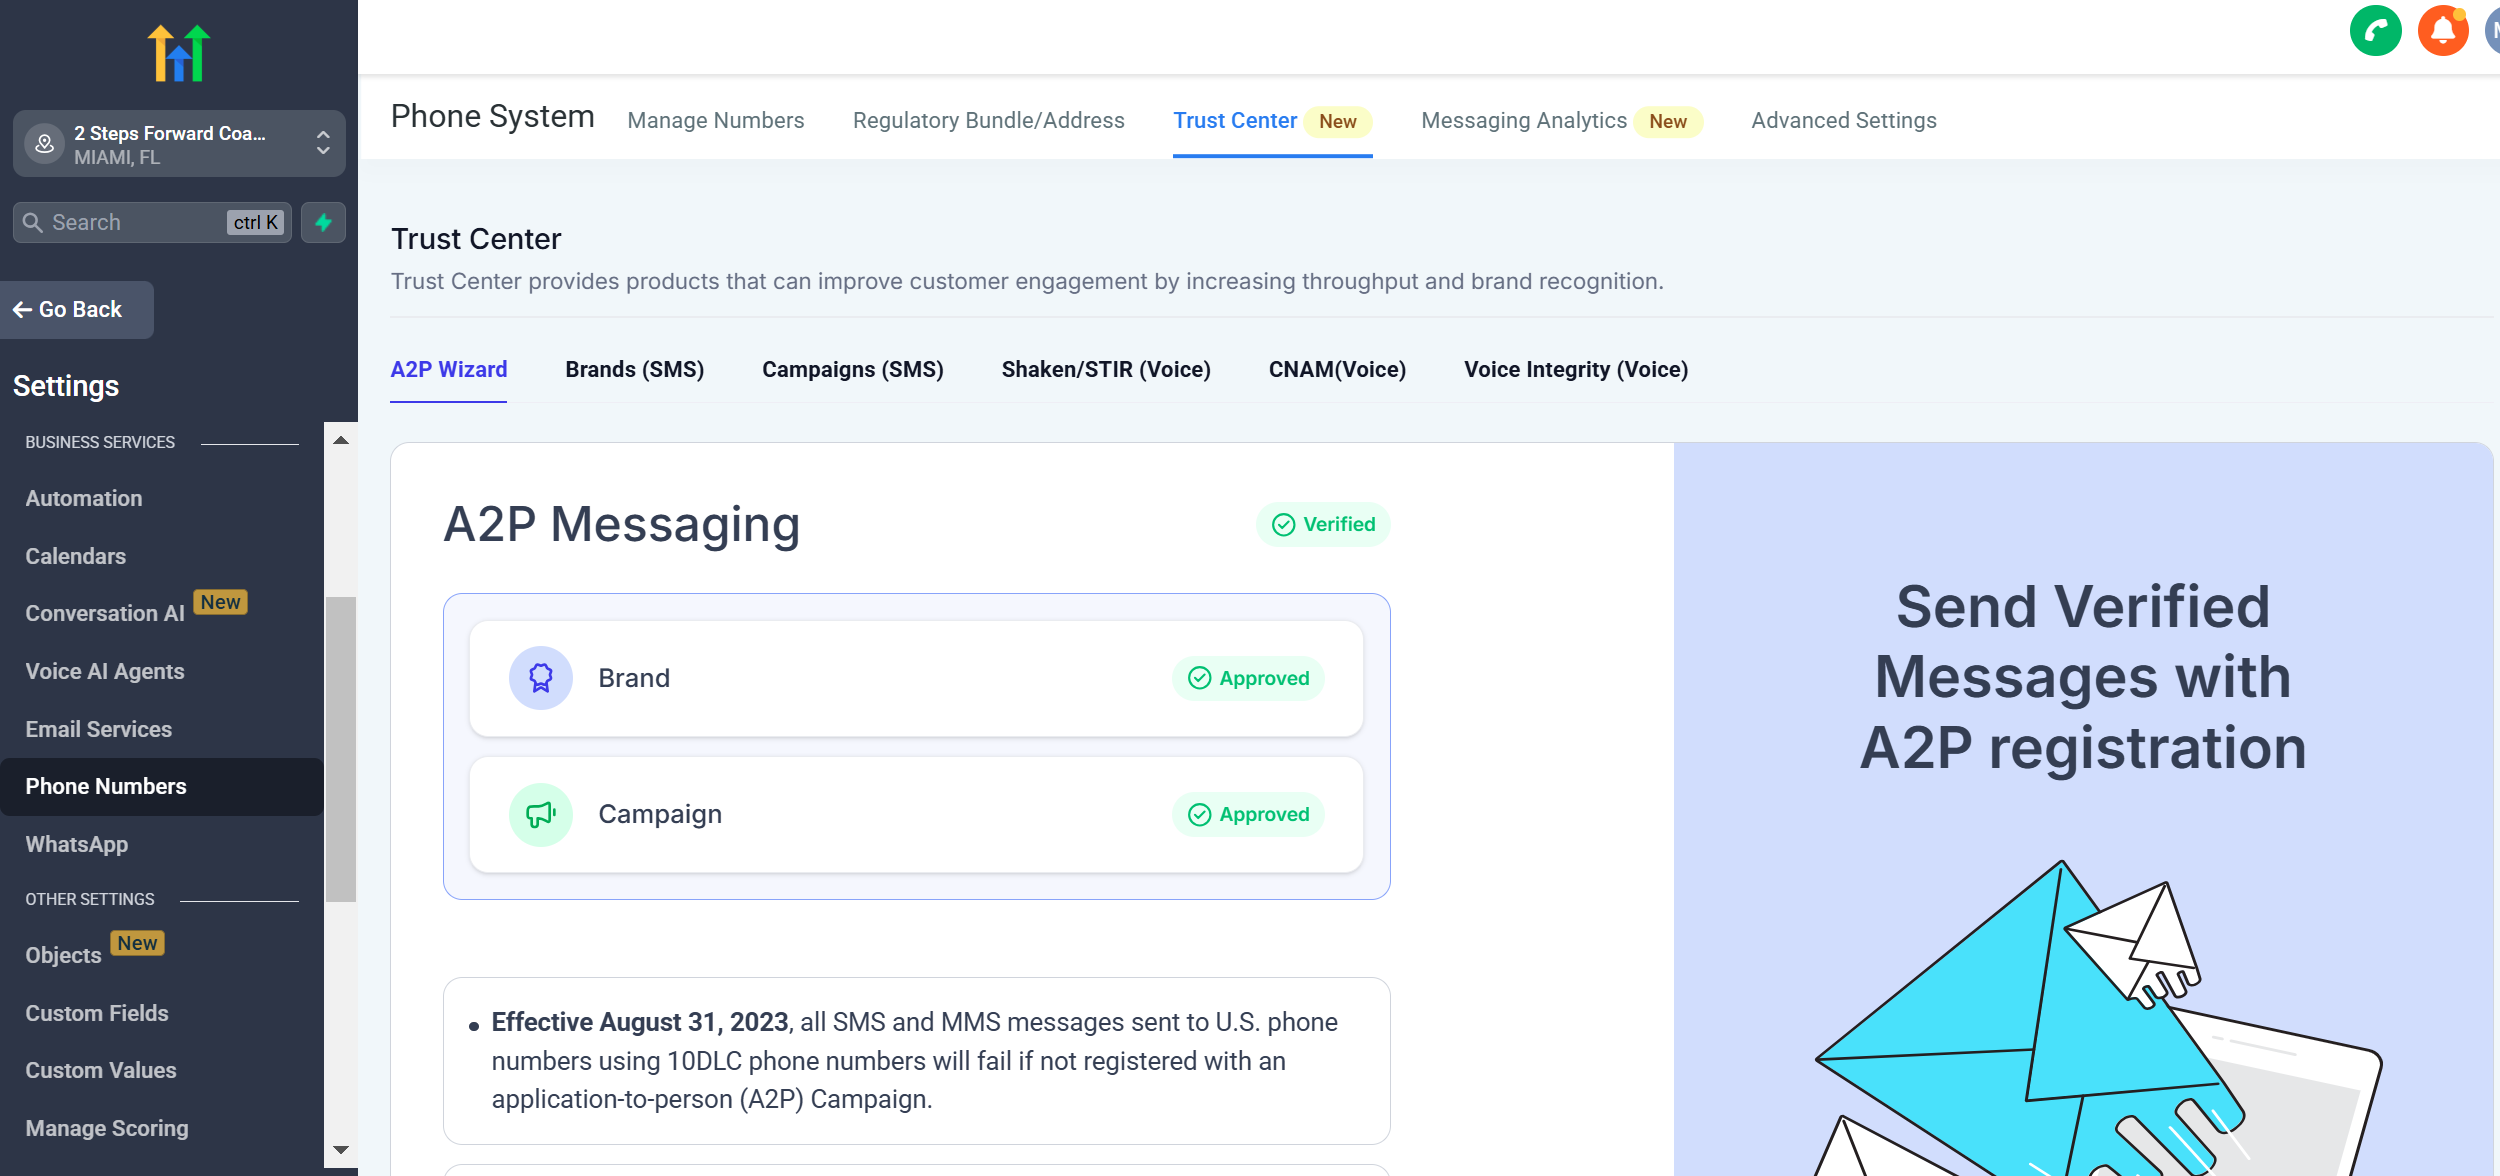Click the Brand ribbon badge icon
This screenshot has width=2500, height=1176.
click(x=540, y=678)
